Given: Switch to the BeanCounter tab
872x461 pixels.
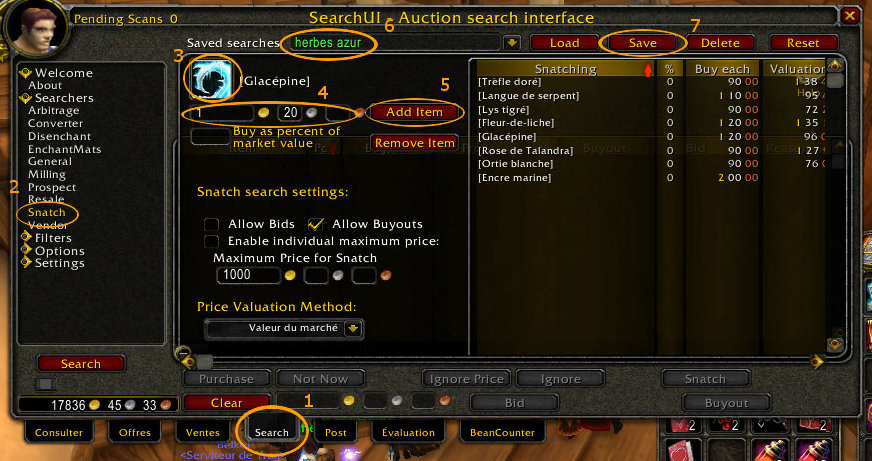Looking at the screenshot, I should pos(502,432).
